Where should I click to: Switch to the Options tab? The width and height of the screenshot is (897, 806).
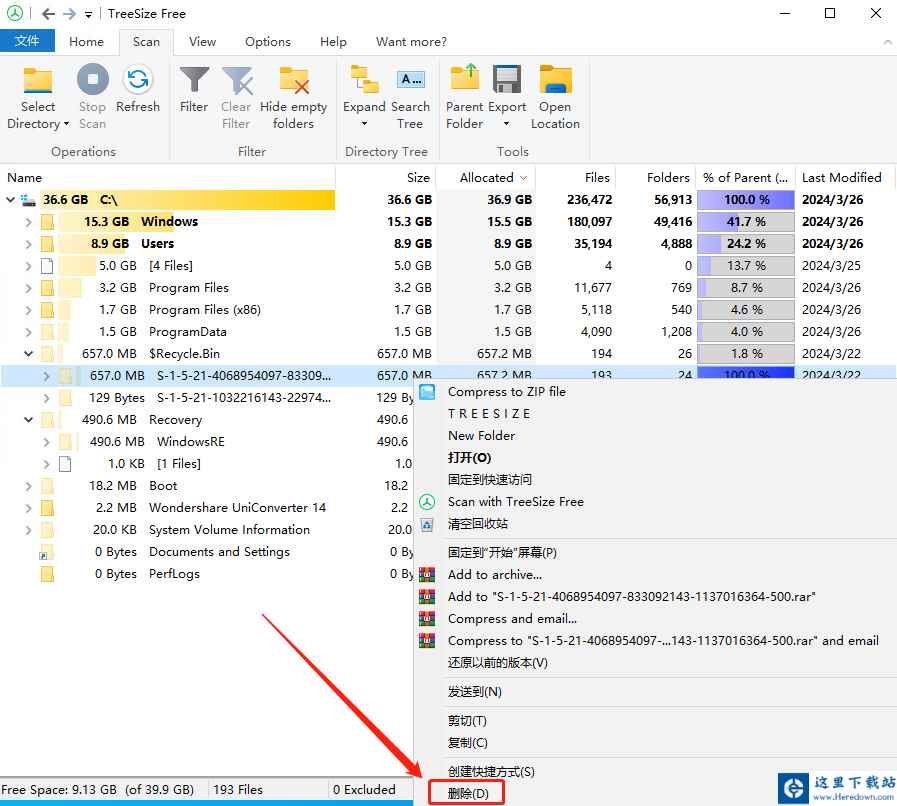[268, 42]
